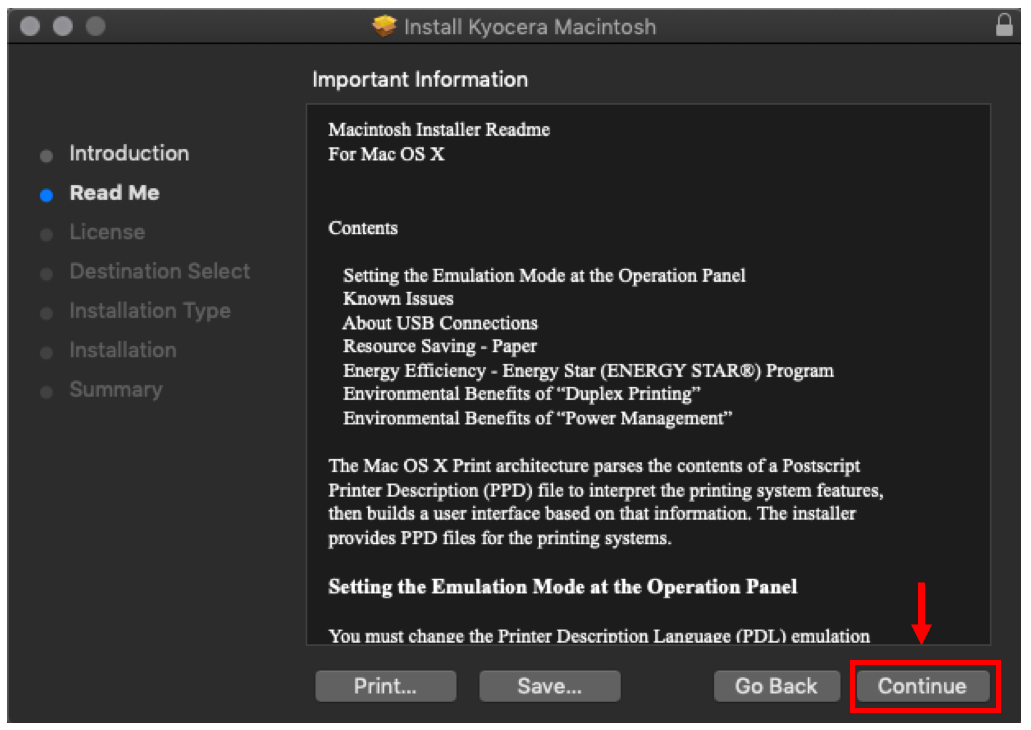Click the package box icon in title
Image resolution: width=1031 pixels, height=730 pixels.
[x=384, y=27]
